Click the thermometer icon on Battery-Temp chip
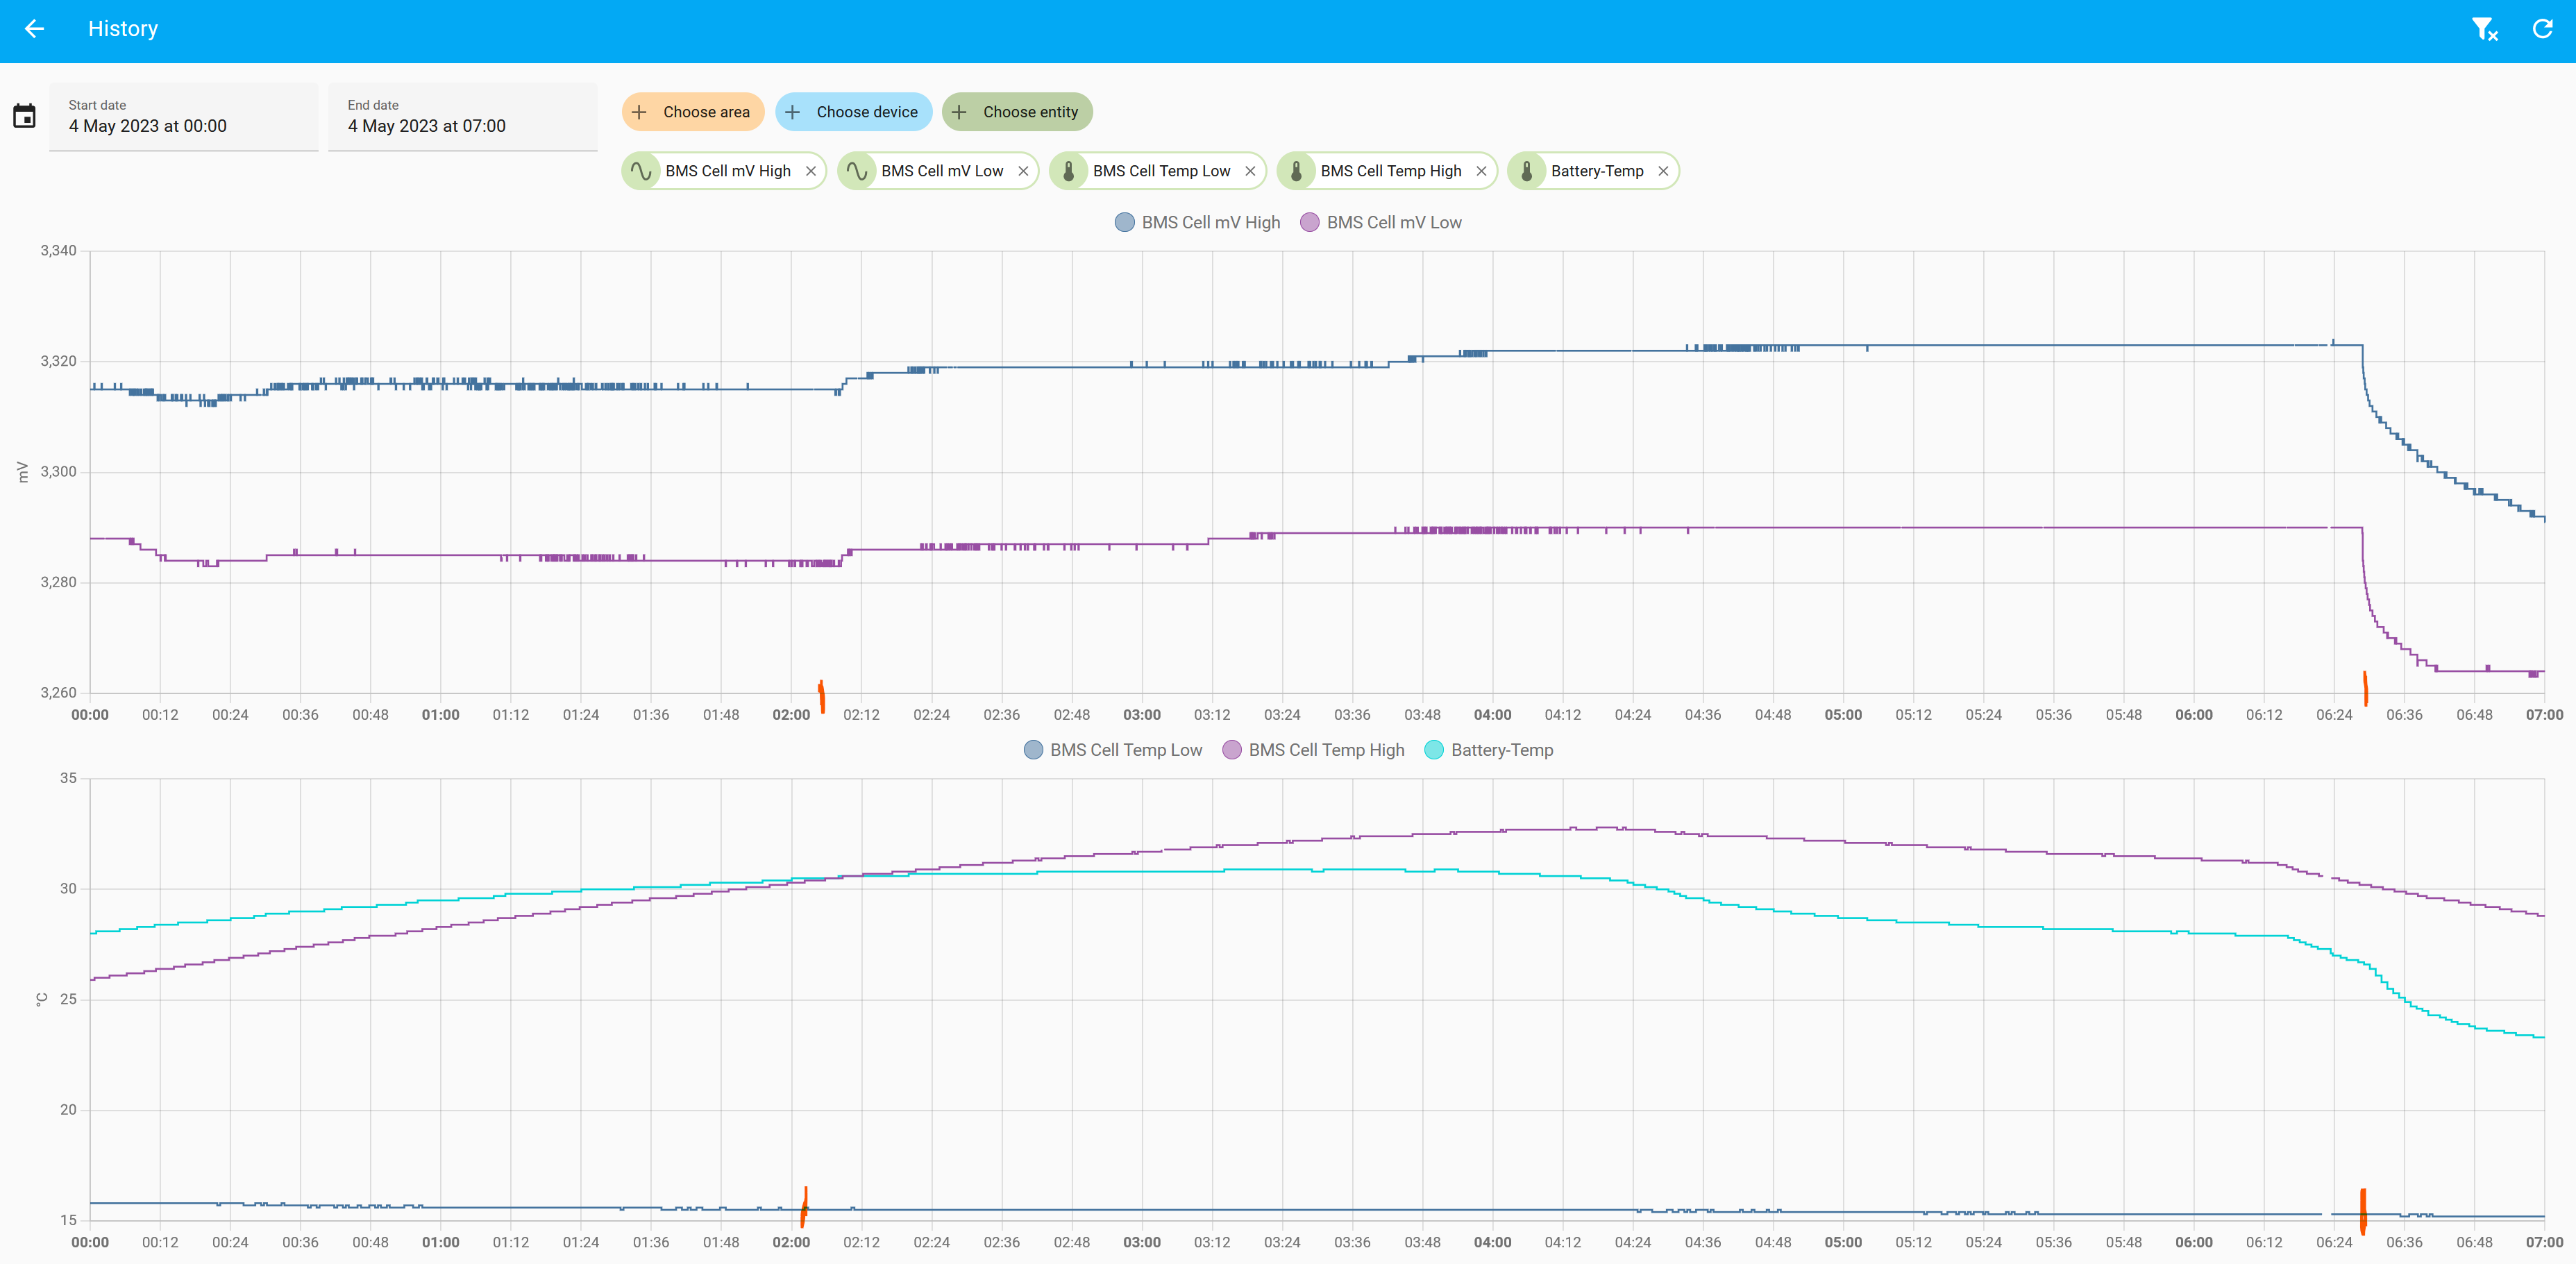The height and width of the screenshot is (1264, 2576). pyautogui.click(x=1526, y=171)
